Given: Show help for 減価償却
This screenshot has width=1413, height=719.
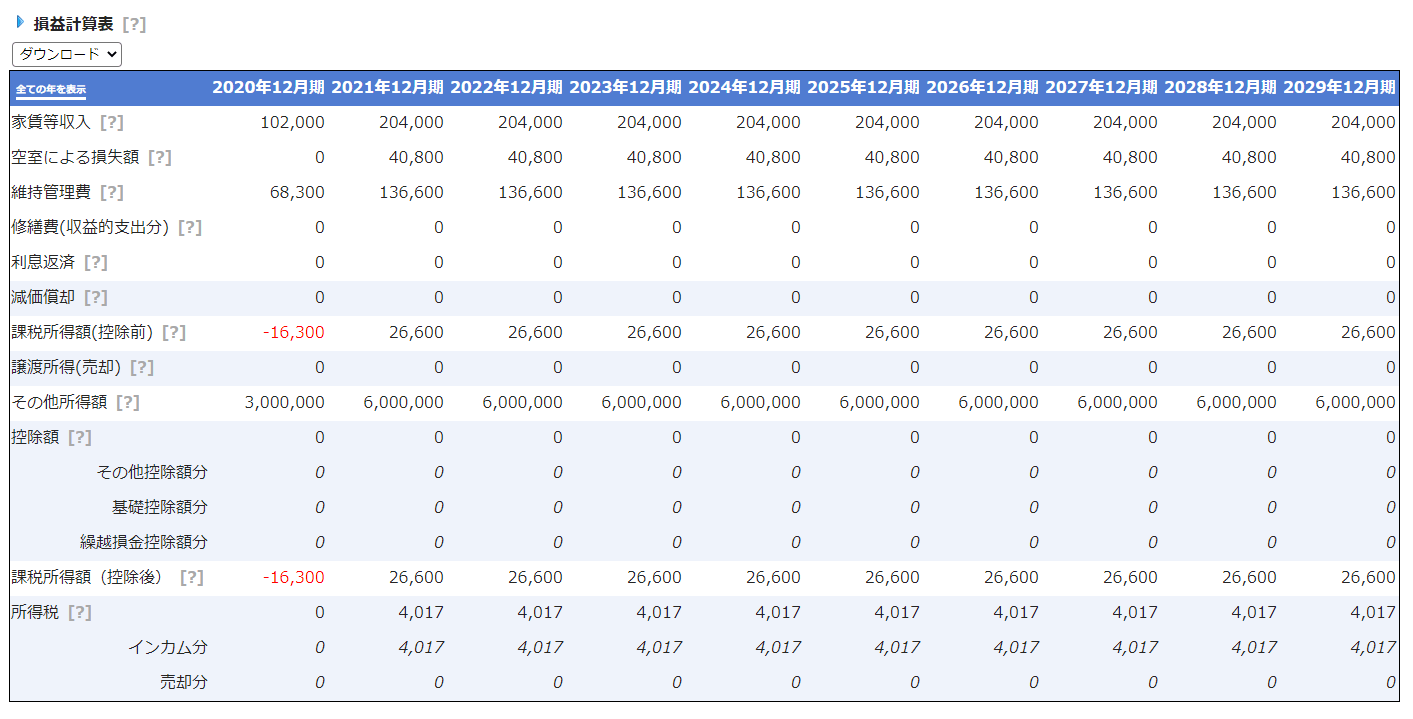Looking at the screenshot, I should (x=95, y=297).
